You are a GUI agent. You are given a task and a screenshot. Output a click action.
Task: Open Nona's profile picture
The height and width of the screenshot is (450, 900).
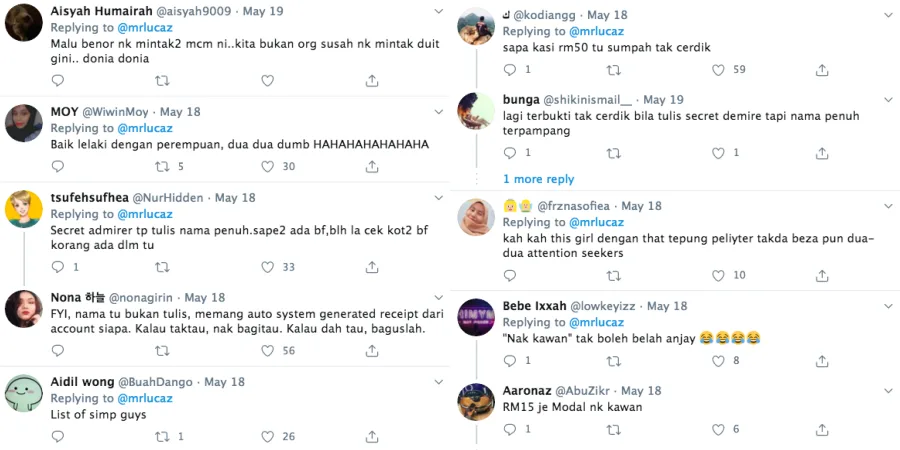(x=23, y=308)
